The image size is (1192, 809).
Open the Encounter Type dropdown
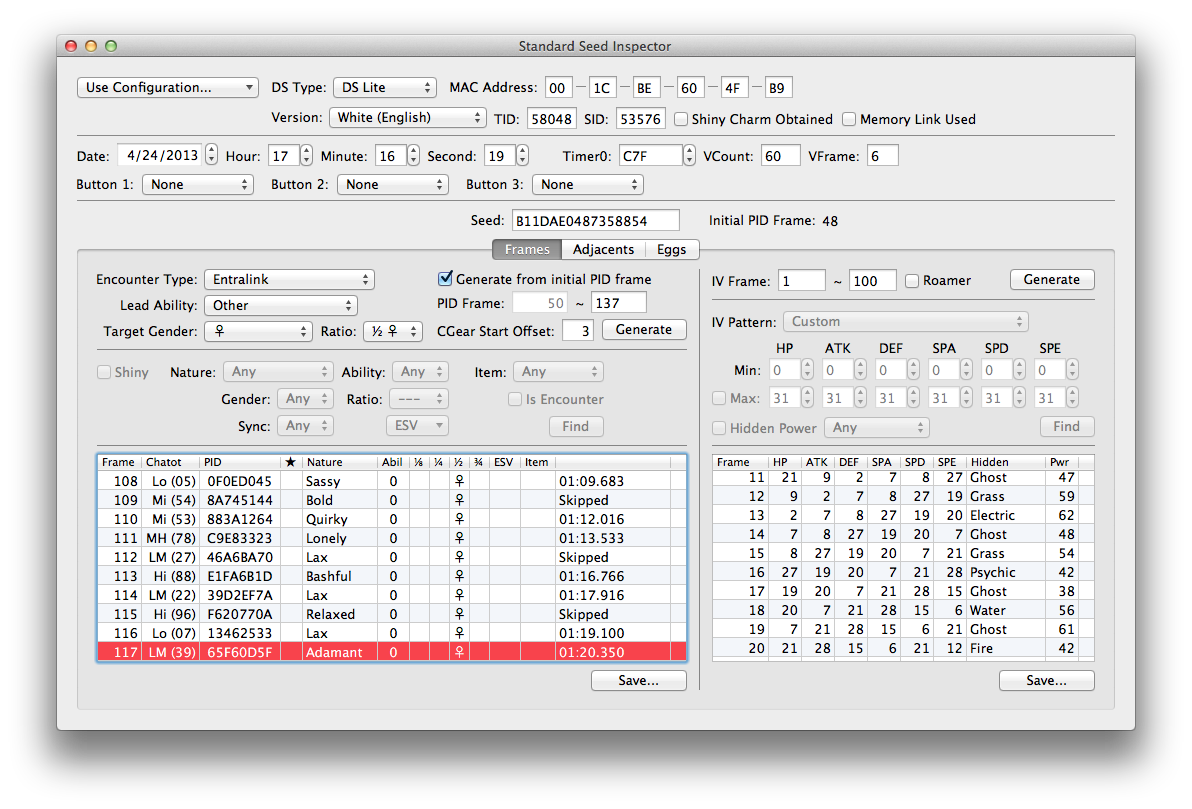[289, 280]
